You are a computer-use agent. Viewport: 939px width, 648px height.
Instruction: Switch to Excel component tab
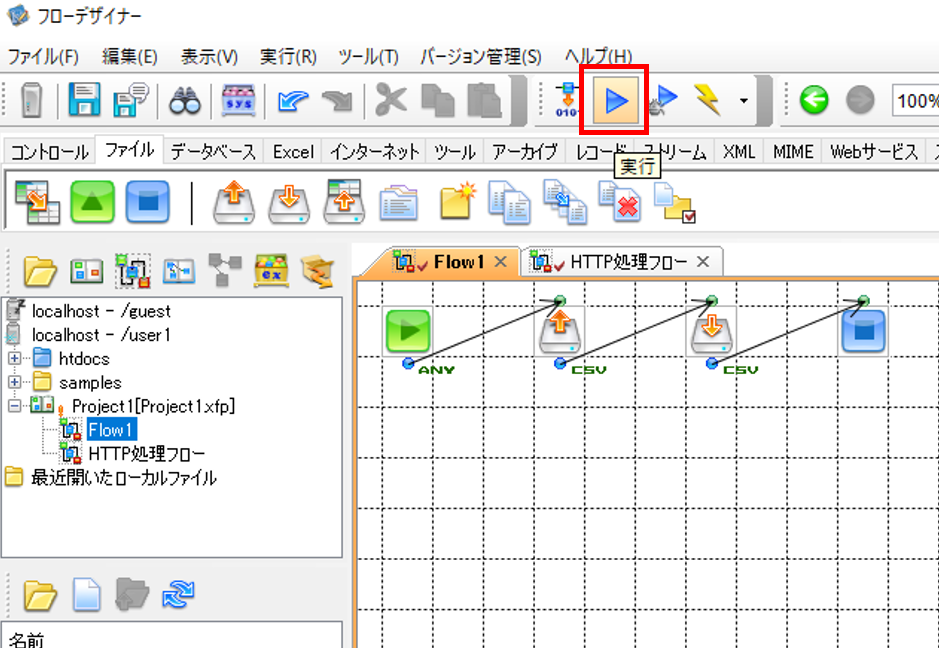pos(293,152)
